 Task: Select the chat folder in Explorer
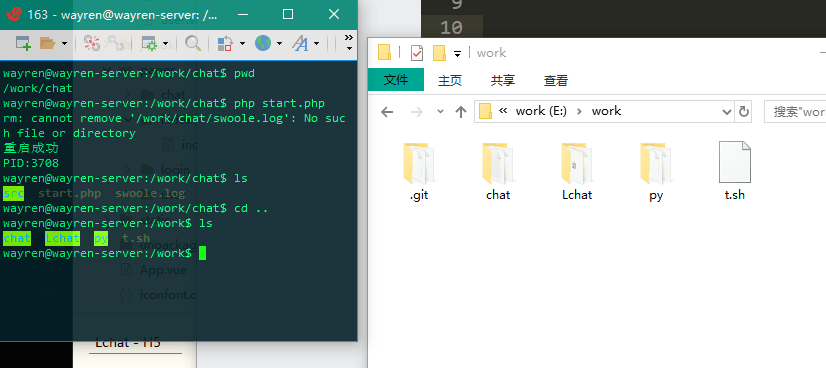pyautogui.click(x=498, y=171)
